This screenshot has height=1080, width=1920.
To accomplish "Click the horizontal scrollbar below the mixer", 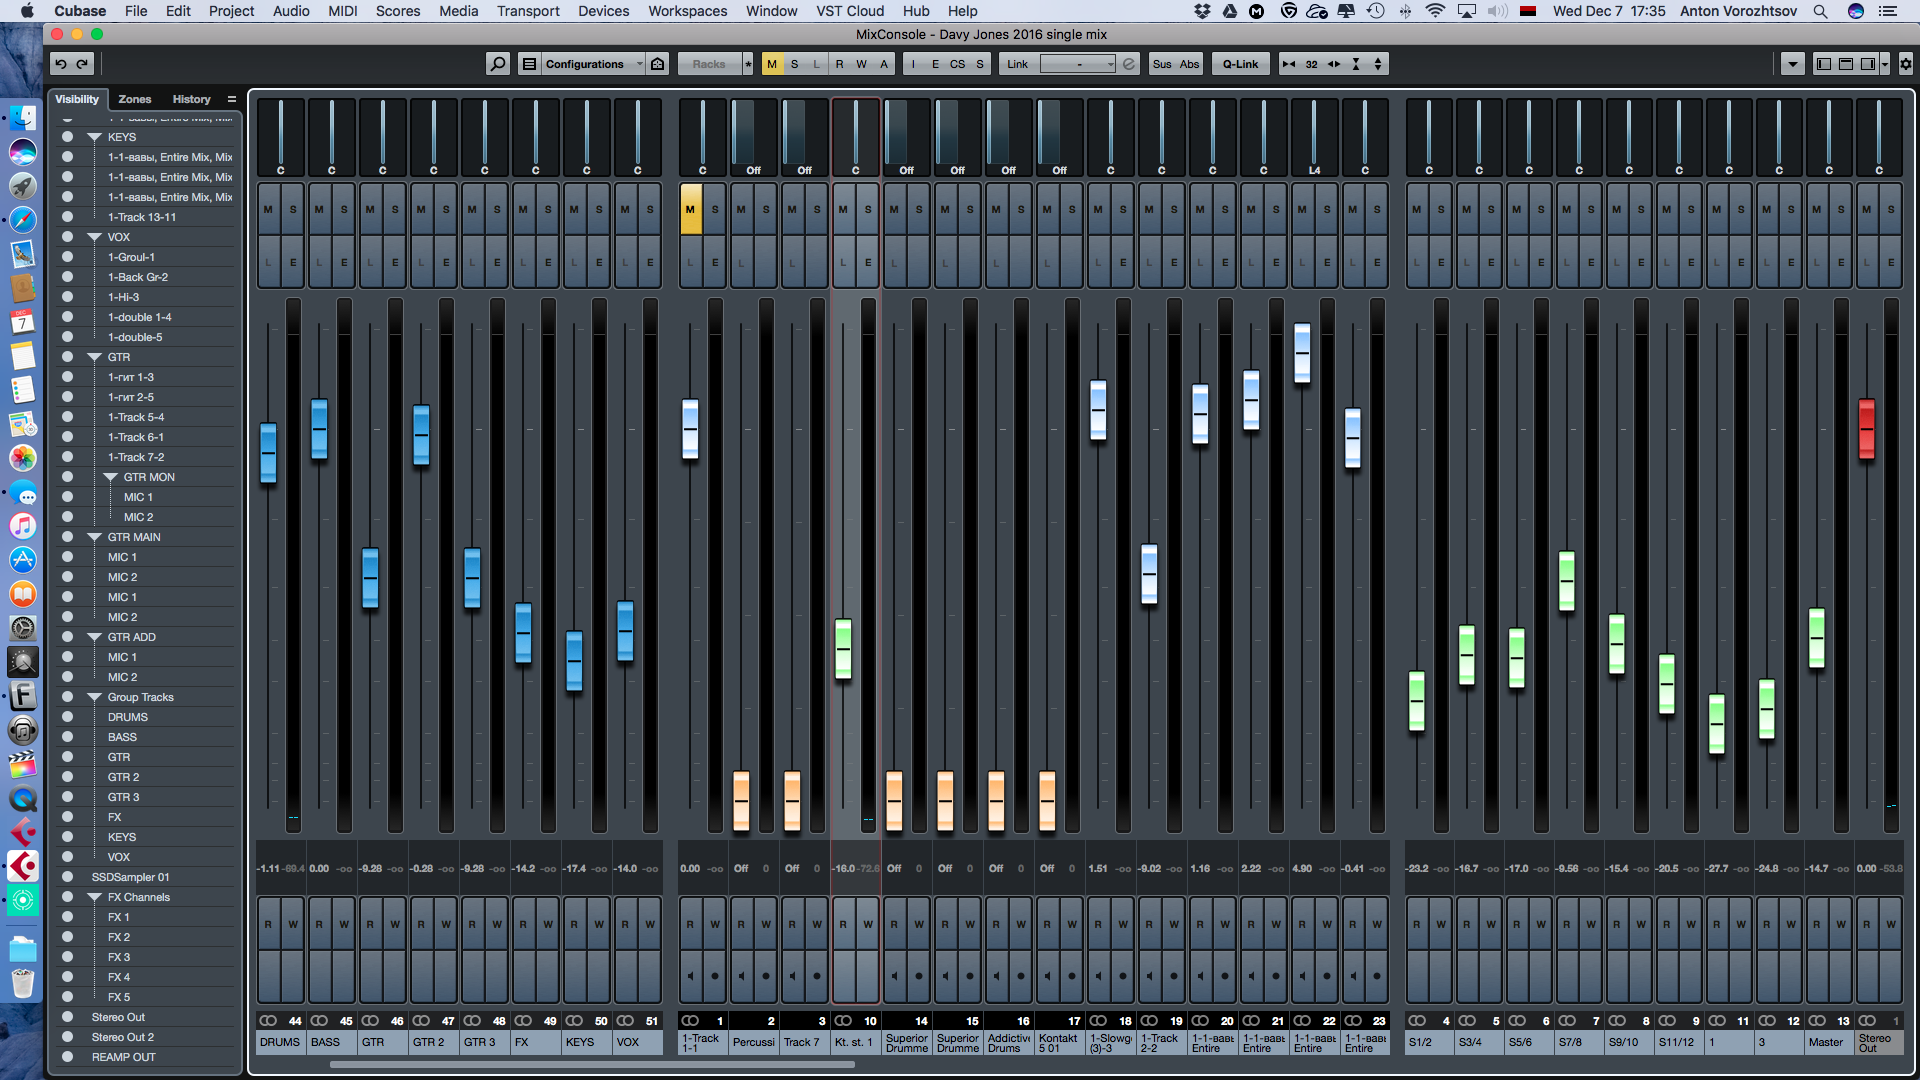I will (592, 1065).
